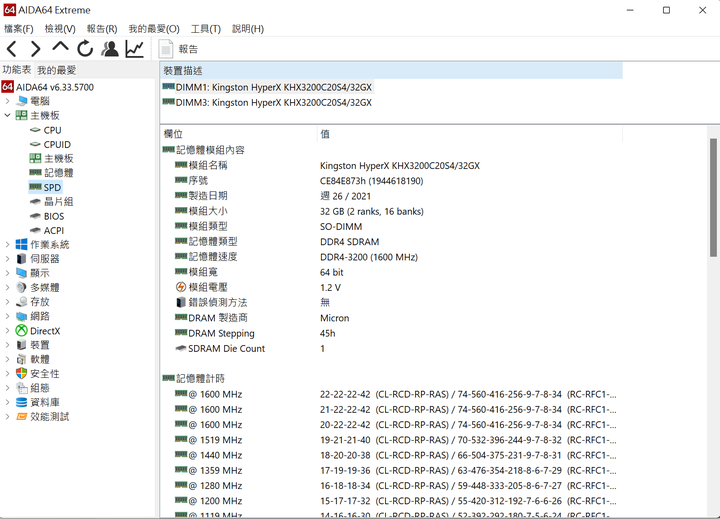The image size is (720, 519).
Task: Select 晶片組 chipset tree entry
Action: coord(51,202)
